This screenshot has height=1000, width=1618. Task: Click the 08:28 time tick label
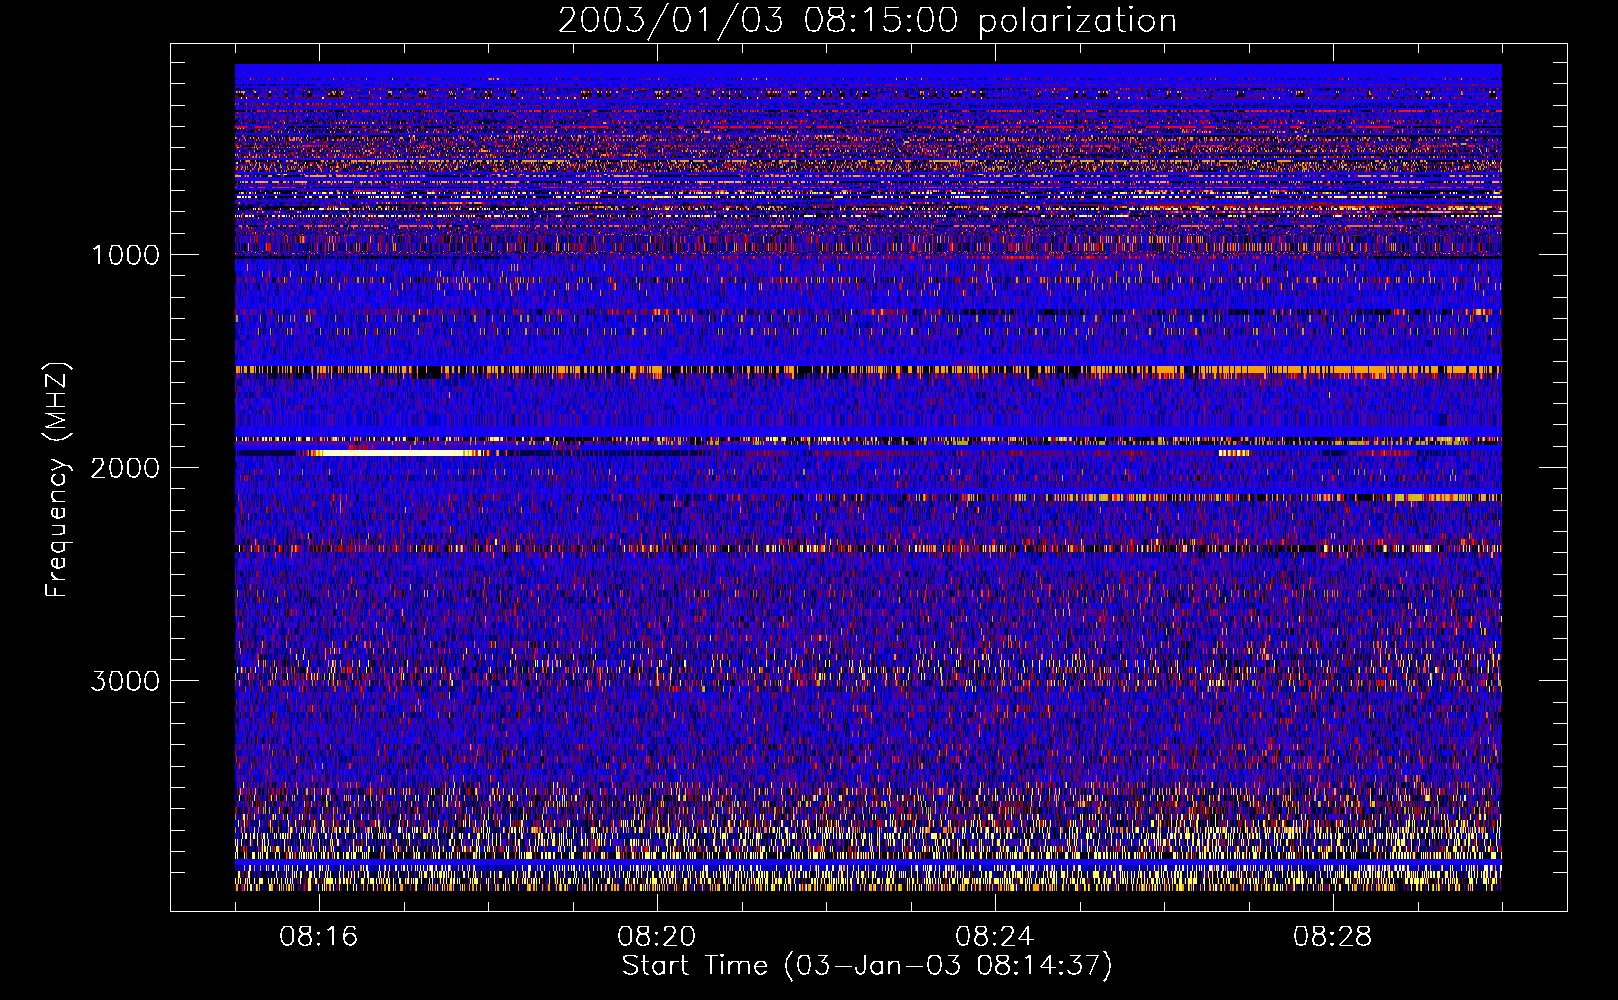point(1333,937)
